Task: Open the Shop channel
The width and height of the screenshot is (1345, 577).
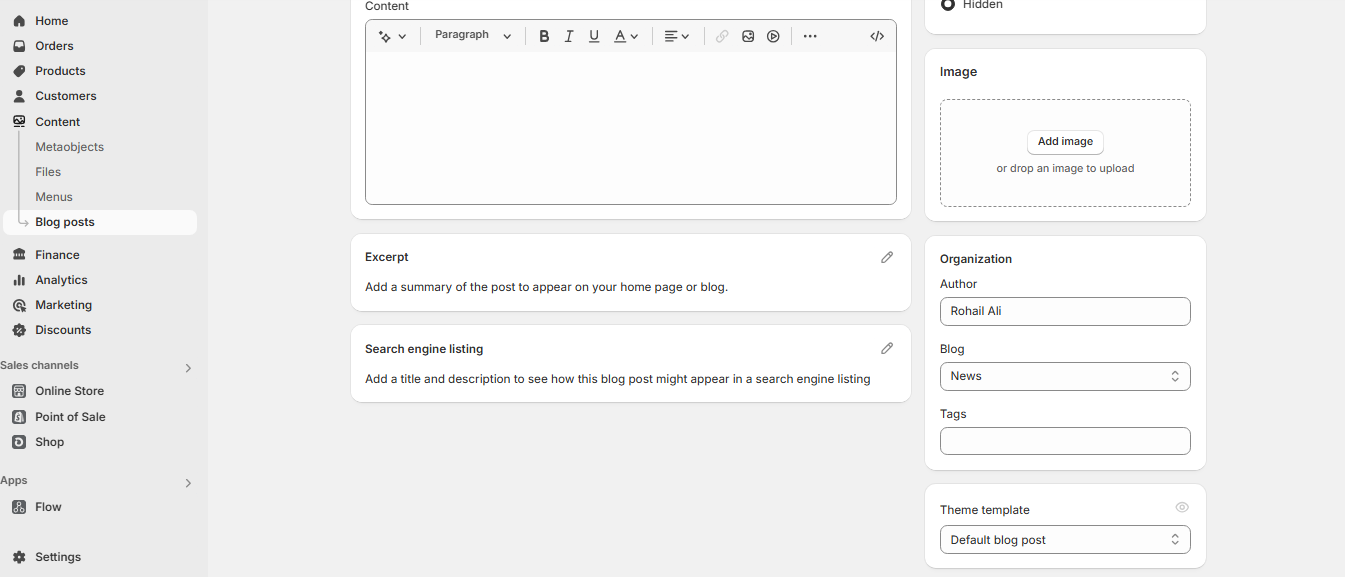Action: [49, 442]
